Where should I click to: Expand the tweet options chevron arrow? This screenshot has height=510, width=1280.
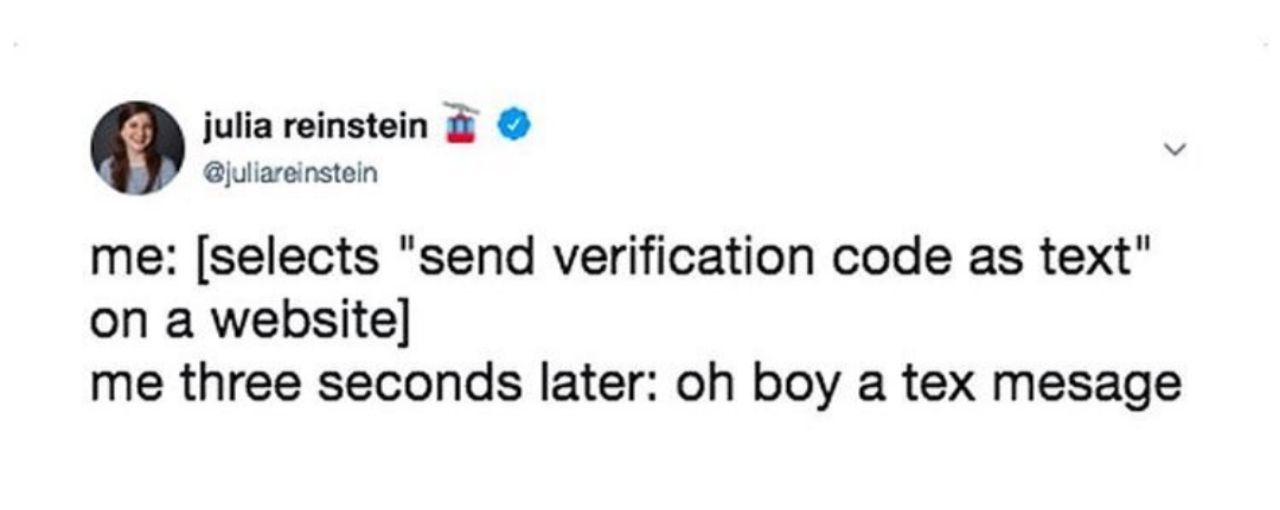(x=1178, y=149)
